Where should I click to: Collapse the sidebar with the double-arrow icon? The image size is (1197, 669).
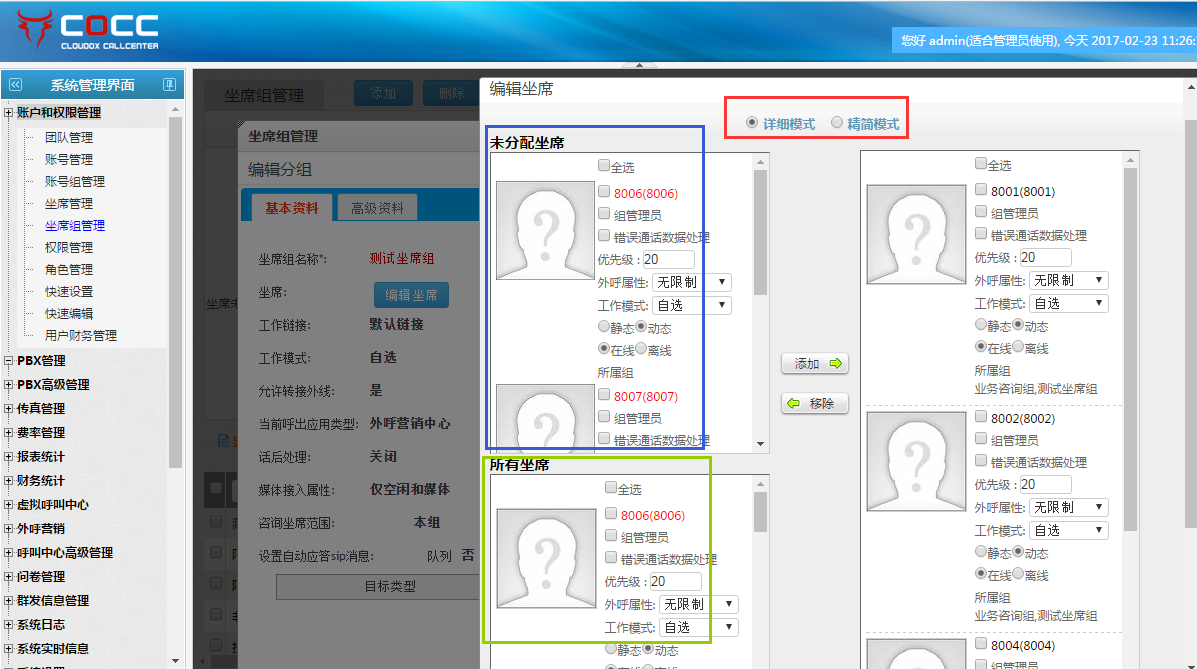click(x=15, y=85)
